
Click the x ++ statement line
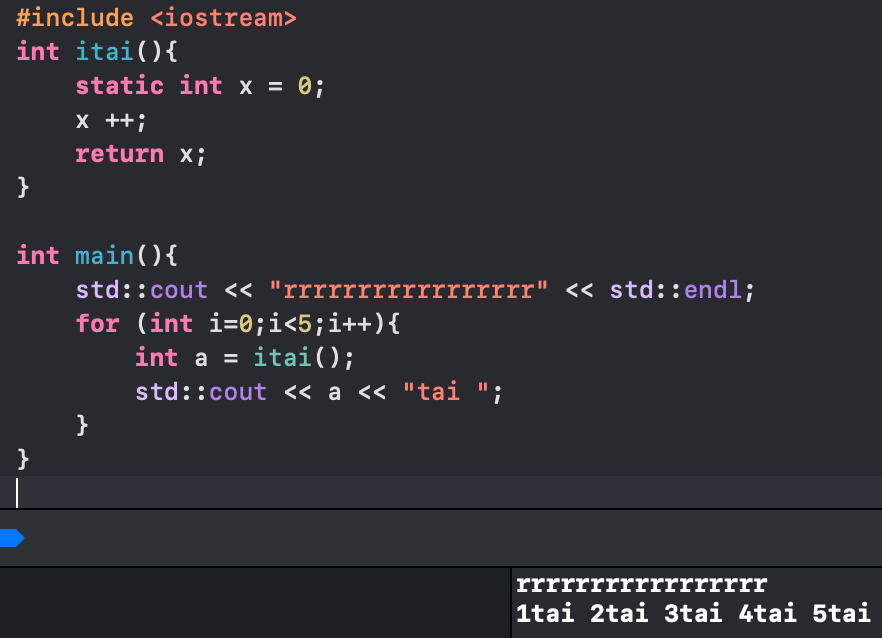click(x=111, y=120)
